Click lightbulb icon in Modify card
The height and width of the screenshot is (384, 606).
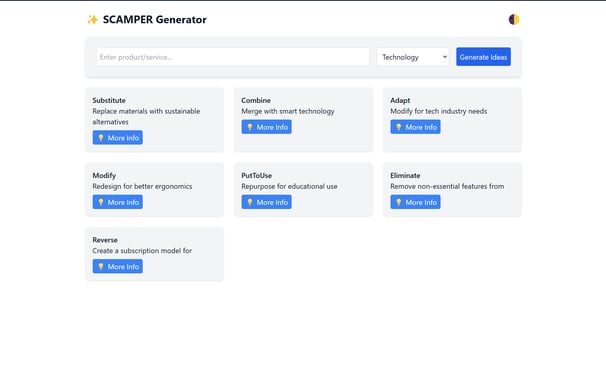pyautogui.click(x=101, y=202)
